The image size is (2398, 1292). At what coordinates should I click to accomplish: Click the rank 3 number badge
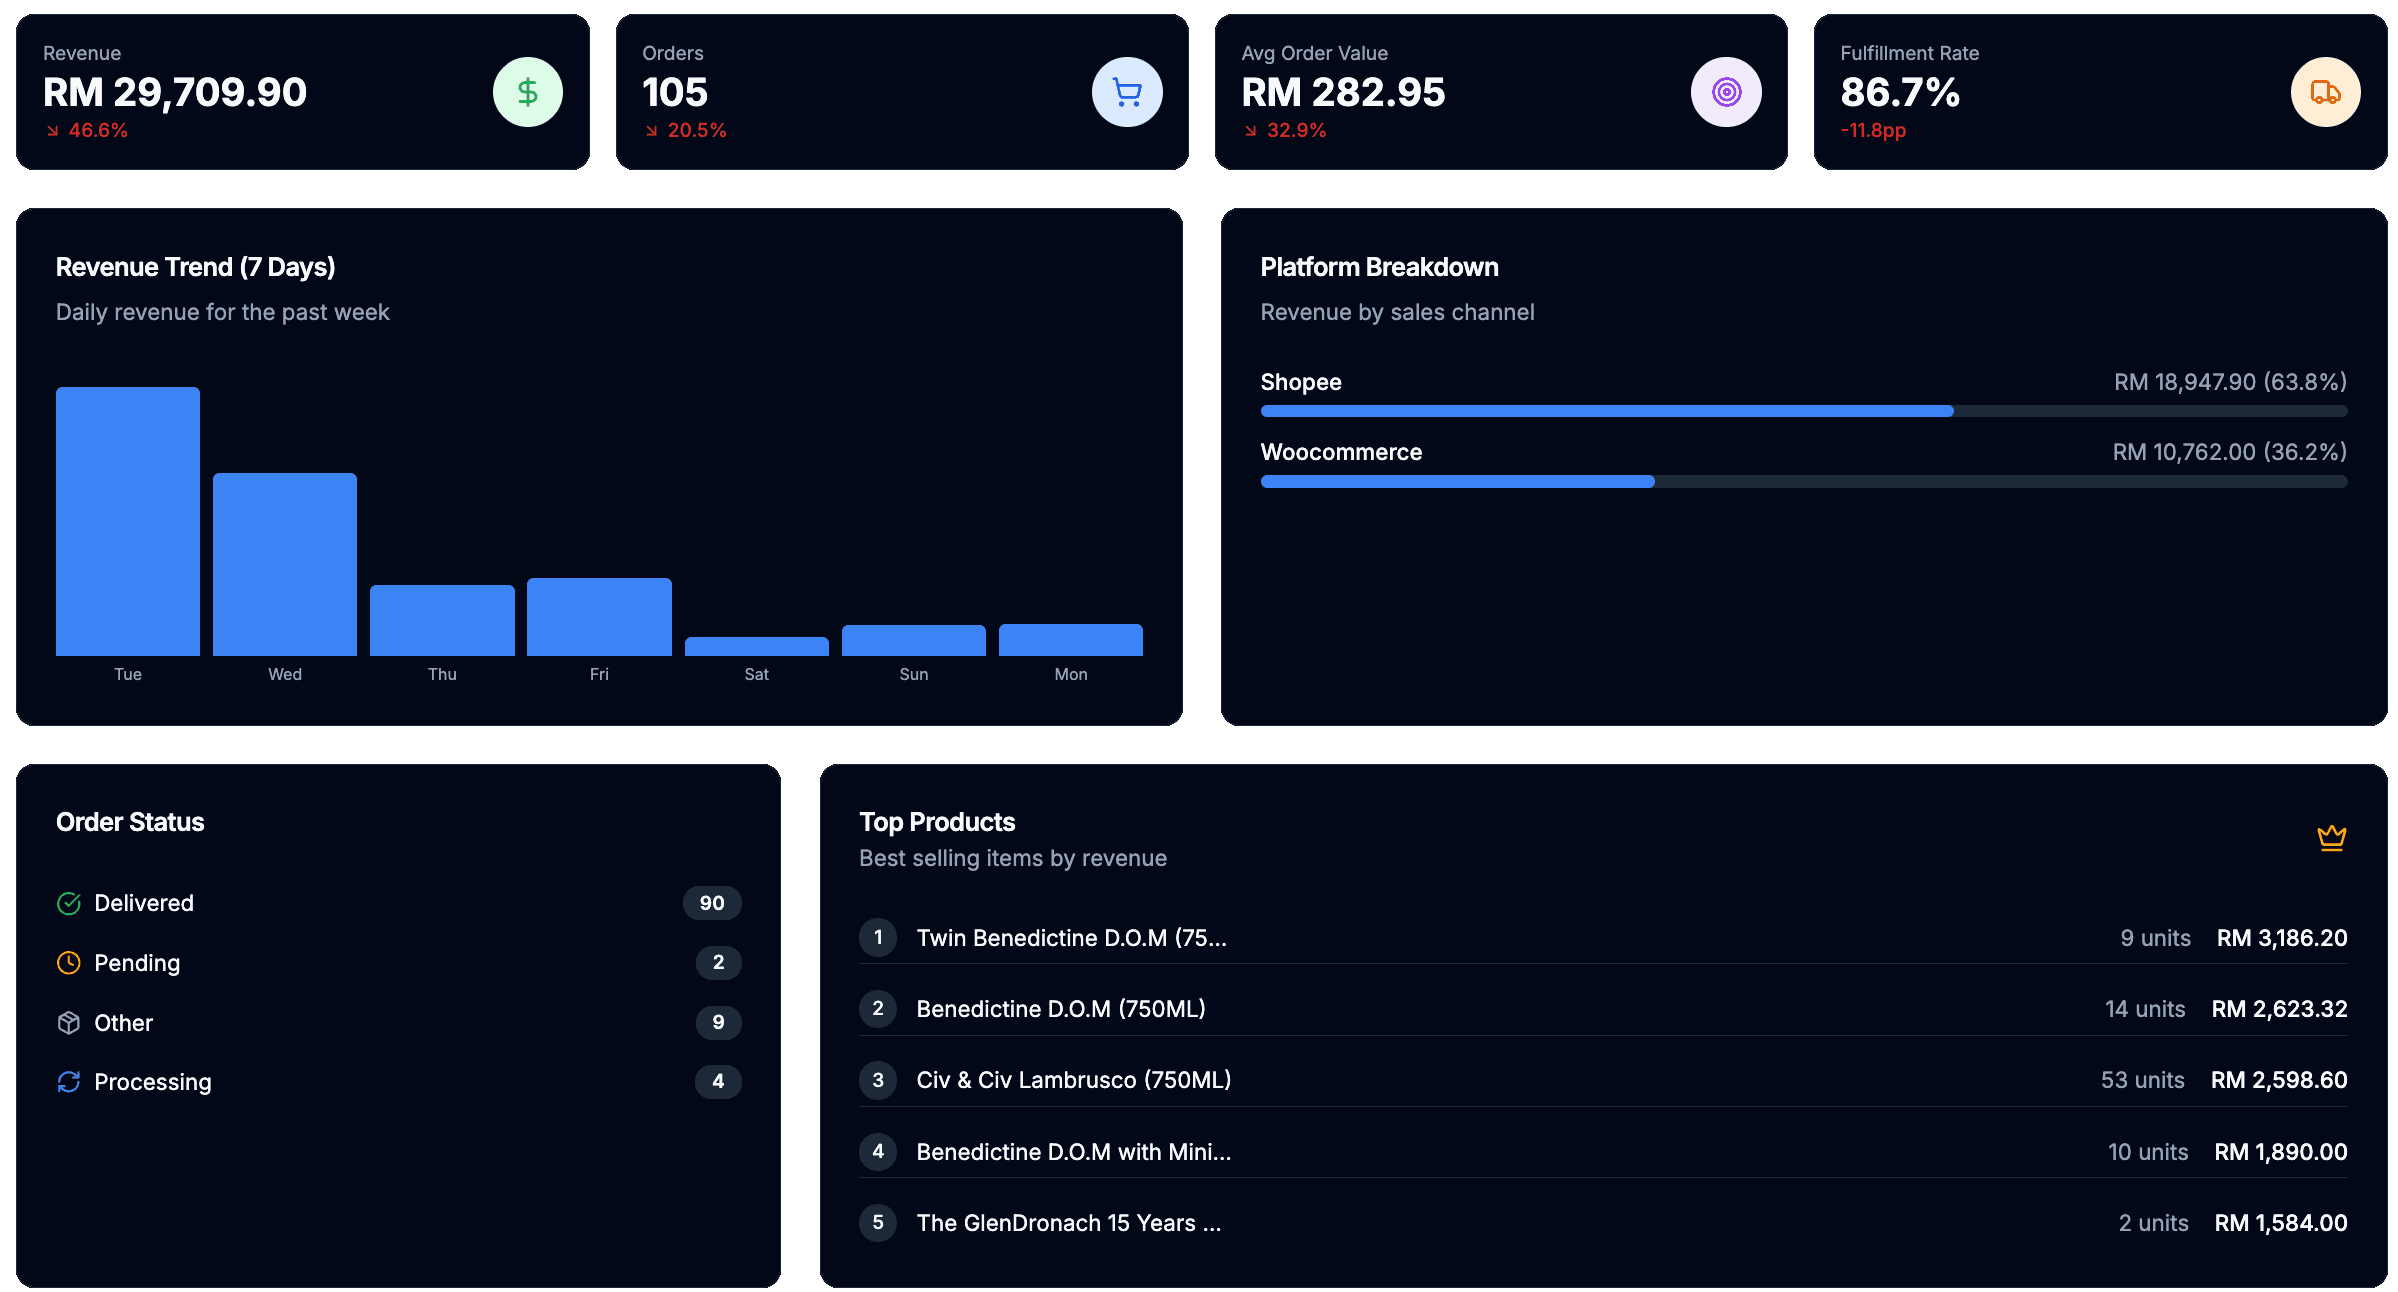[x=878, y=1080]
